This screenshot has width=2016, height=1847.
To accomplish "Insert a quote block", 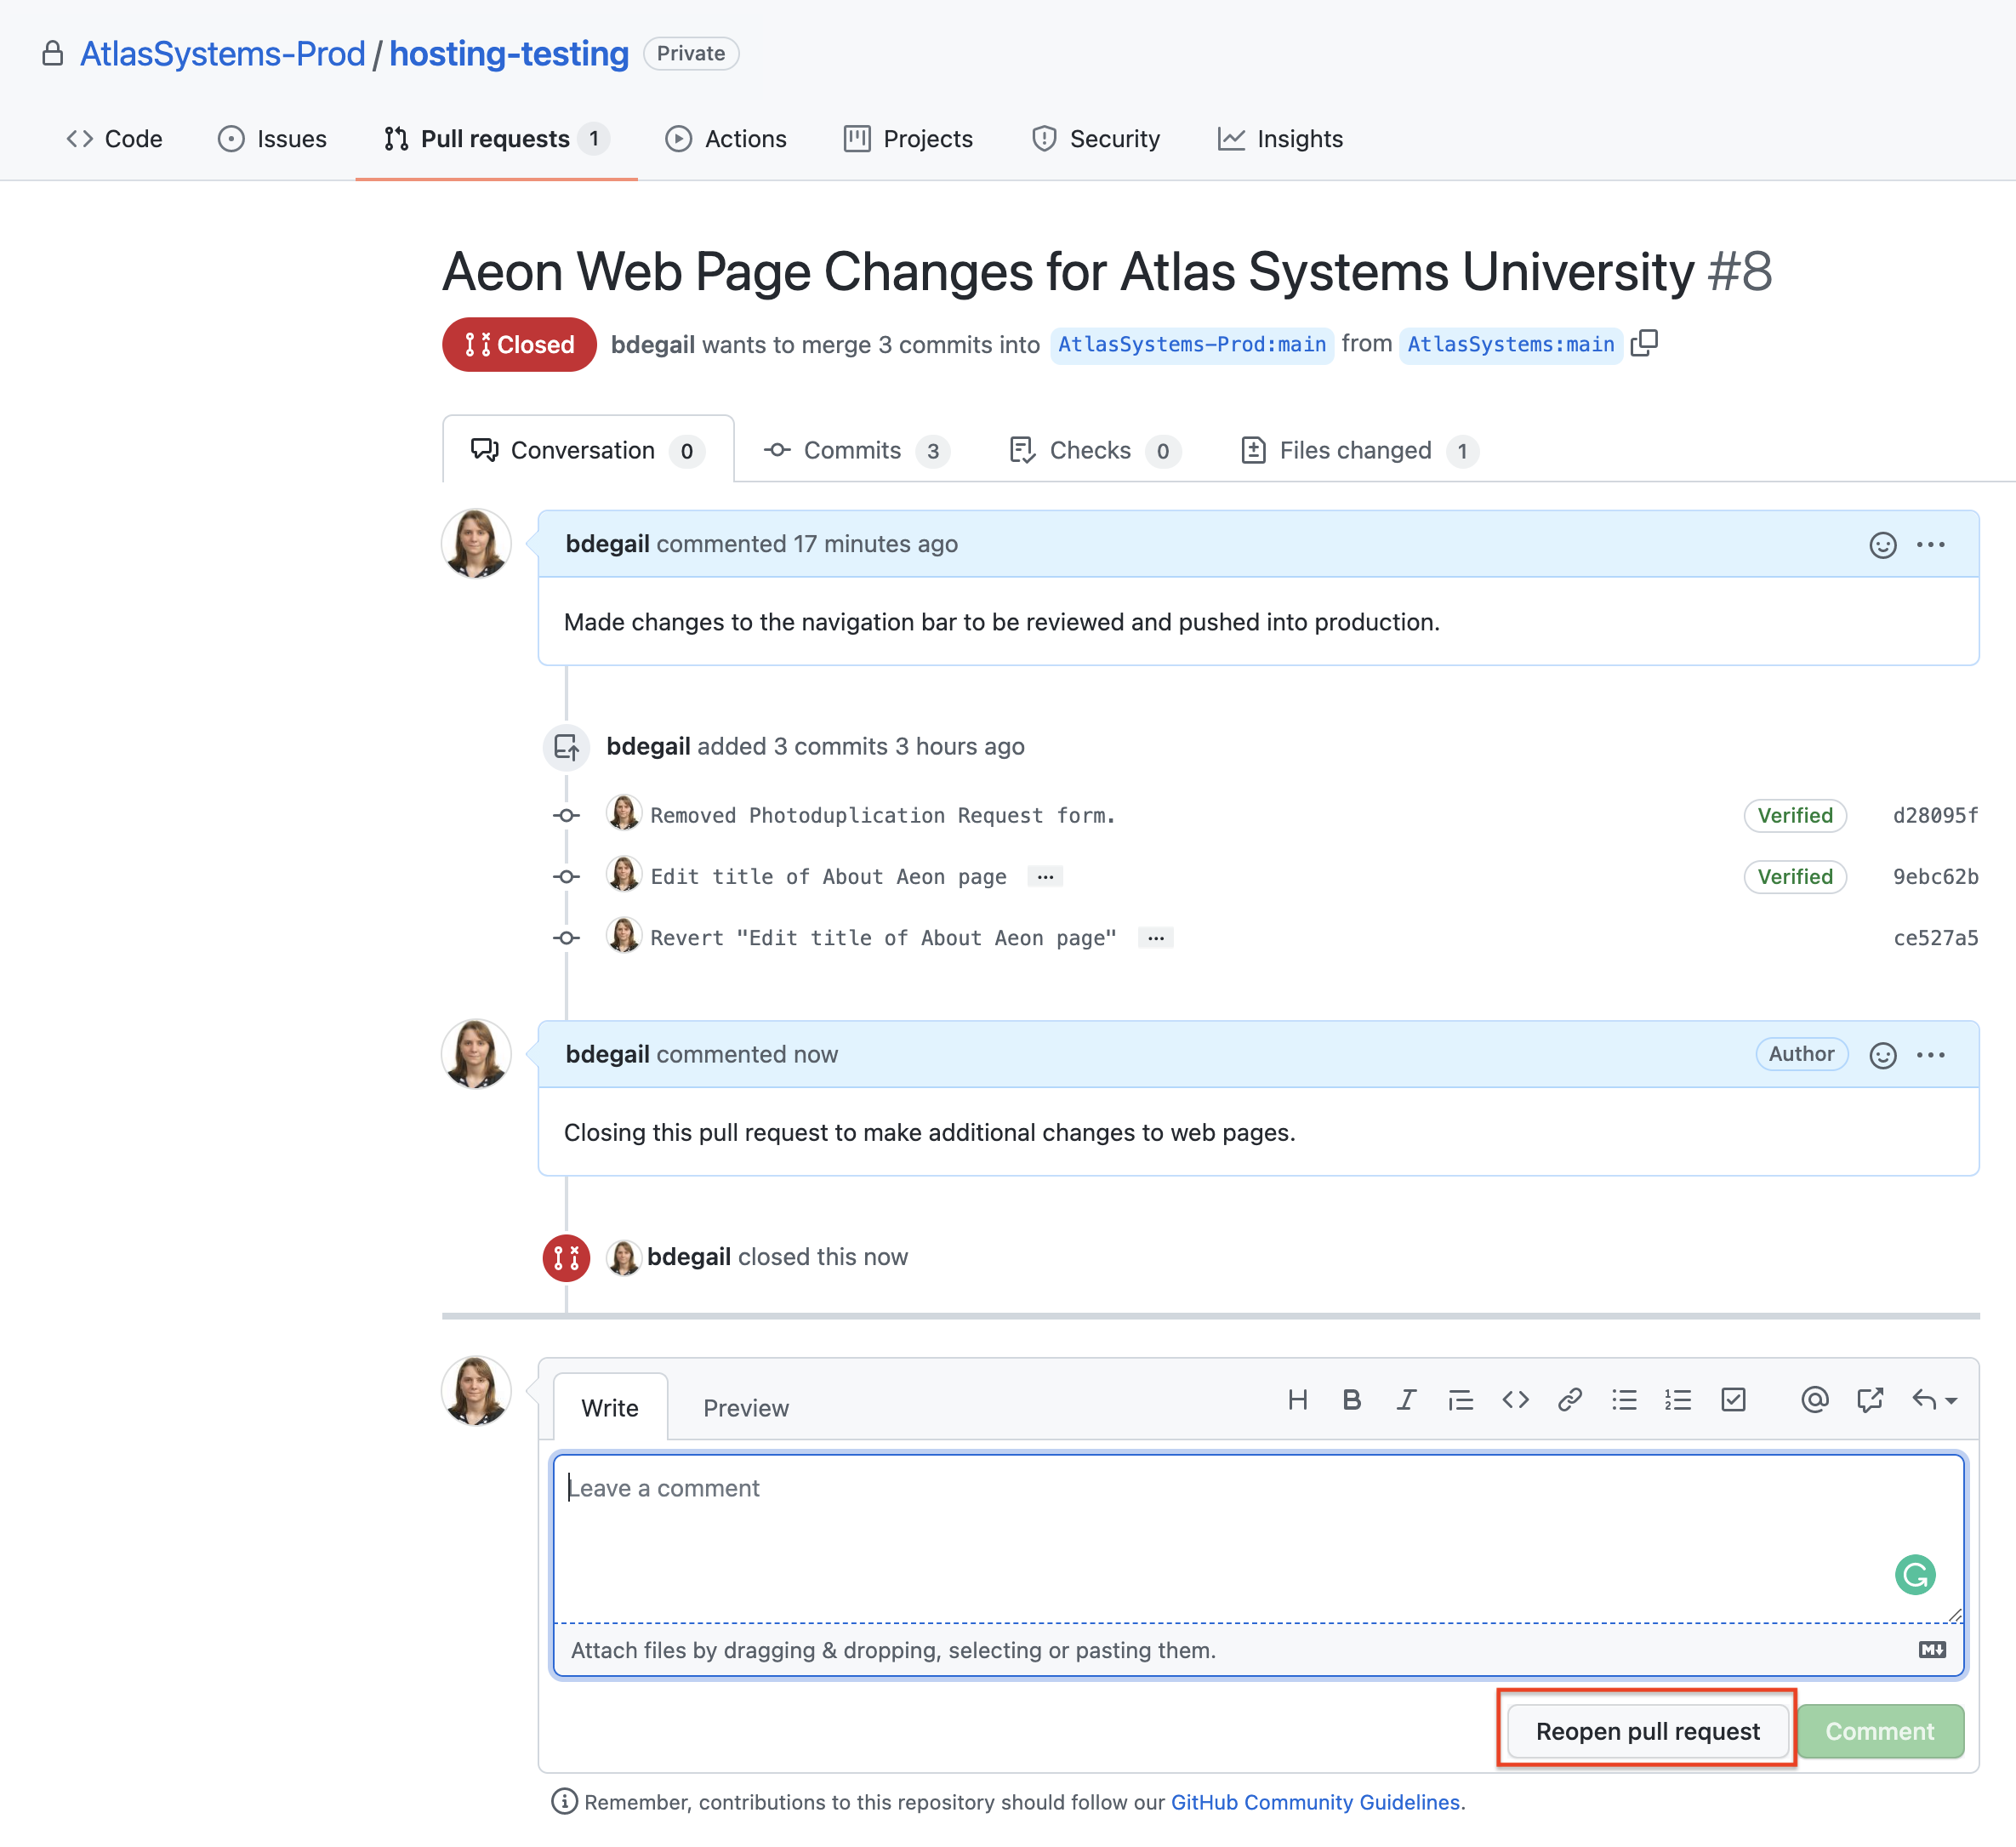I will (x=1461, y=1400).
